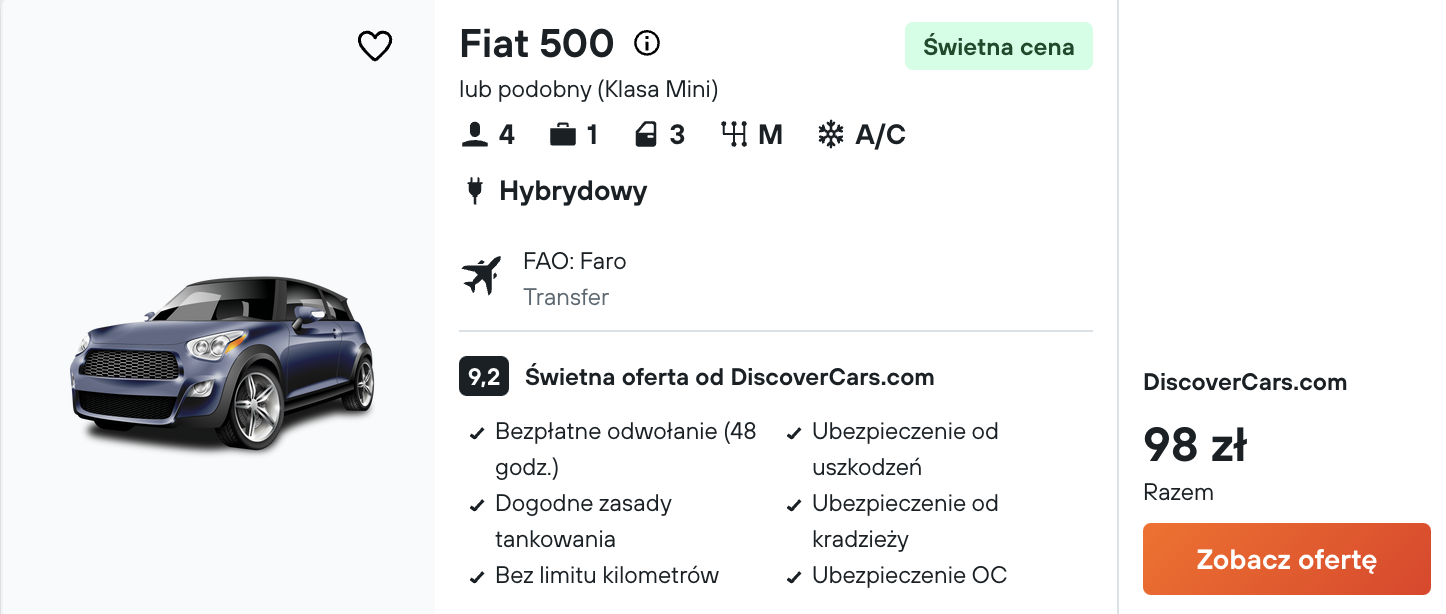Viewport: 1446px width, 614px height.
Task: Click the hybrid plug icon
Action: [475, 191]
